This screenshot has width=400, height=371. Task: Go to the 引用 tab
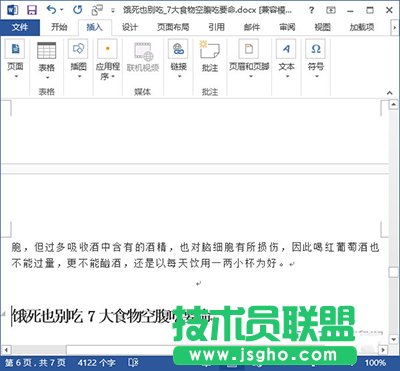[216, 27]
